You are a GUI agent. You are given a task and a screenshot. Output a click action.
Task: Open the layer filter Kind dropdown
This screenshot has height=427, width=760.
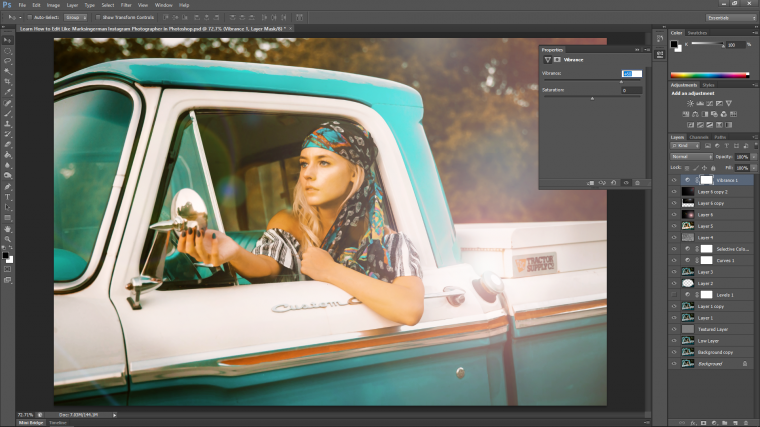(685, 145)
